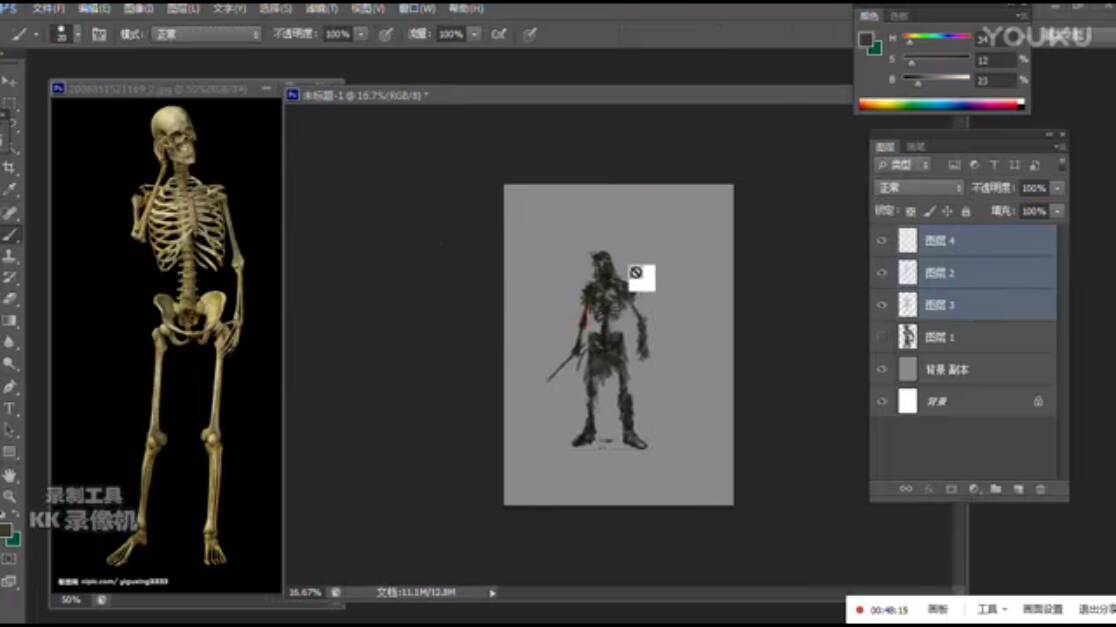Open the brush mode 正常 dropdown
Image resolution: width=1116 pixels, height=627 pixels.
206,34
